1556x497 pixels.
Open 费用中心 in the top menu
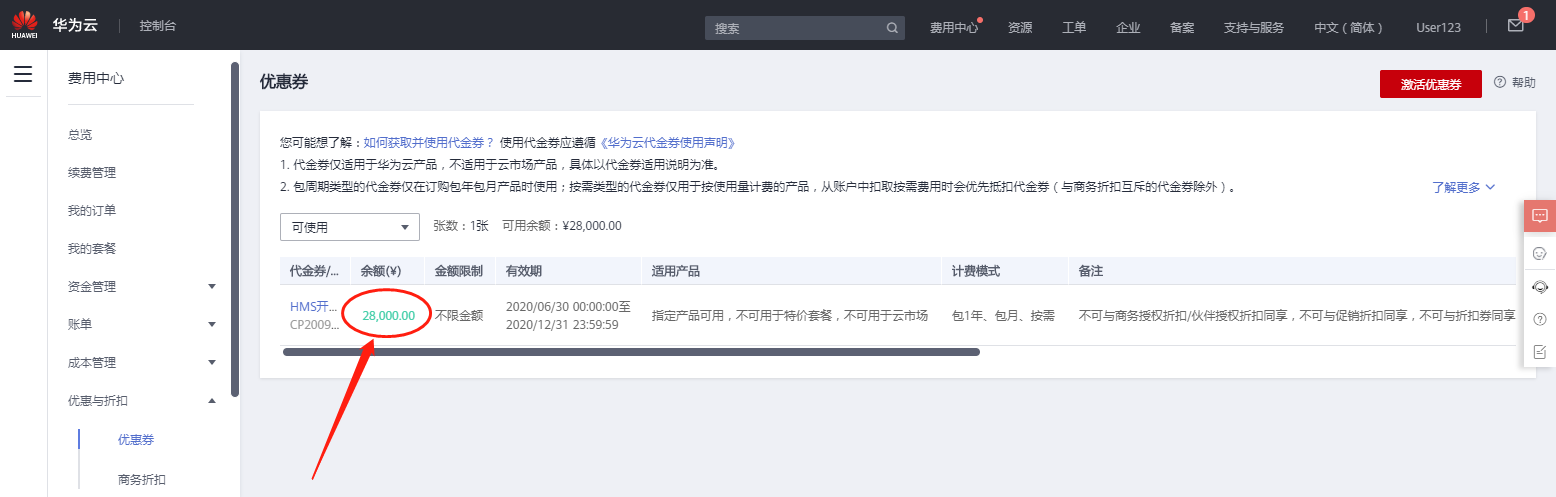click(953, 28)
